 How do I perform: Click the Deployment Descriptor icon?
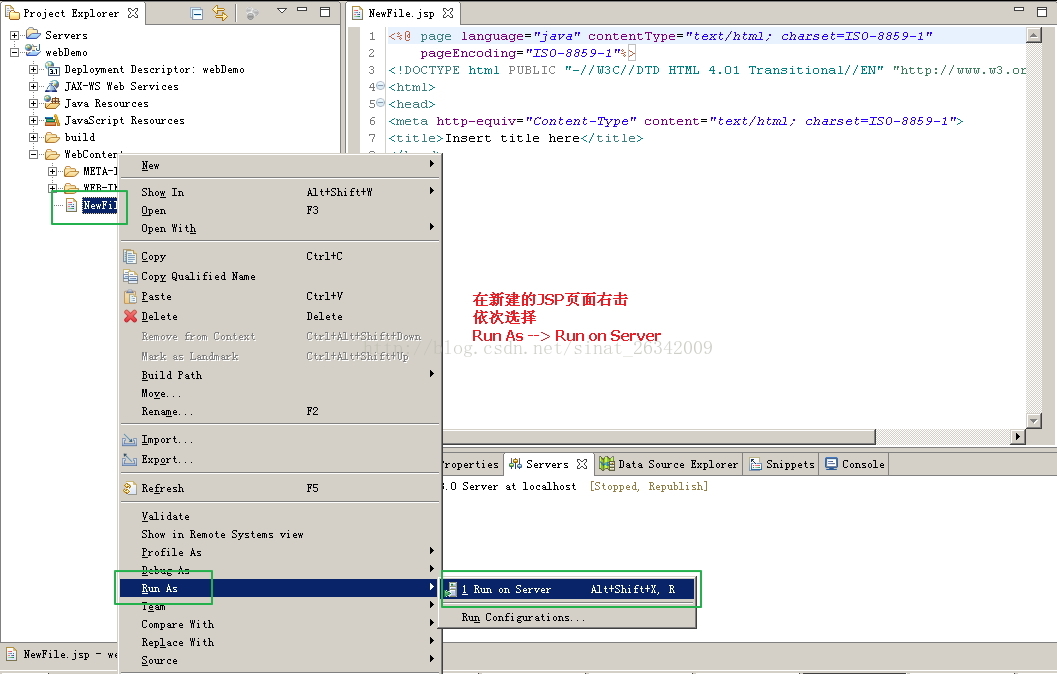tap(52, 69)
